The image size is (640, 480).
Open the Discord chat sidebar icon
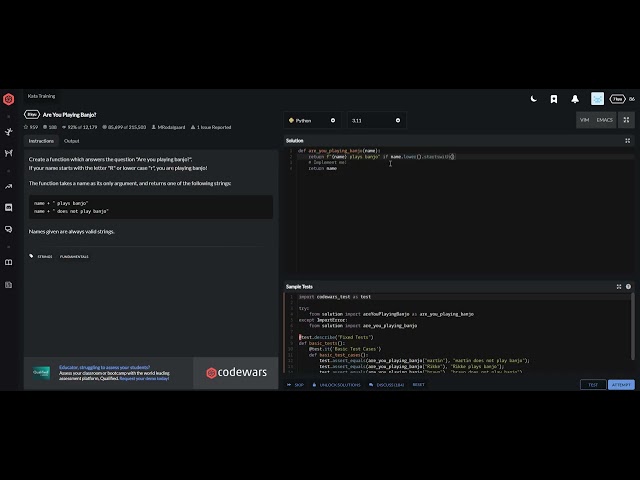click(9, 207)
